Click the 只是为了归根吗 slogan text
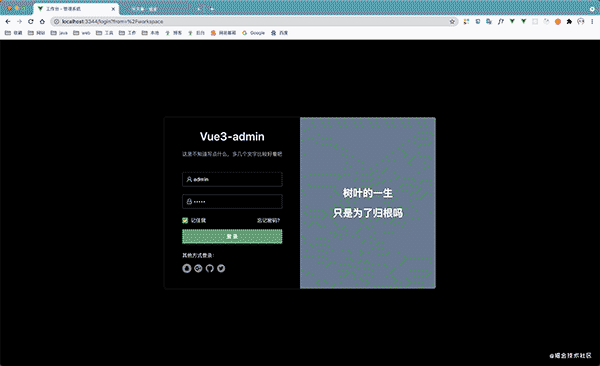Image resolution: width=600 pixels, height=366 pixels. click(368, 213)
